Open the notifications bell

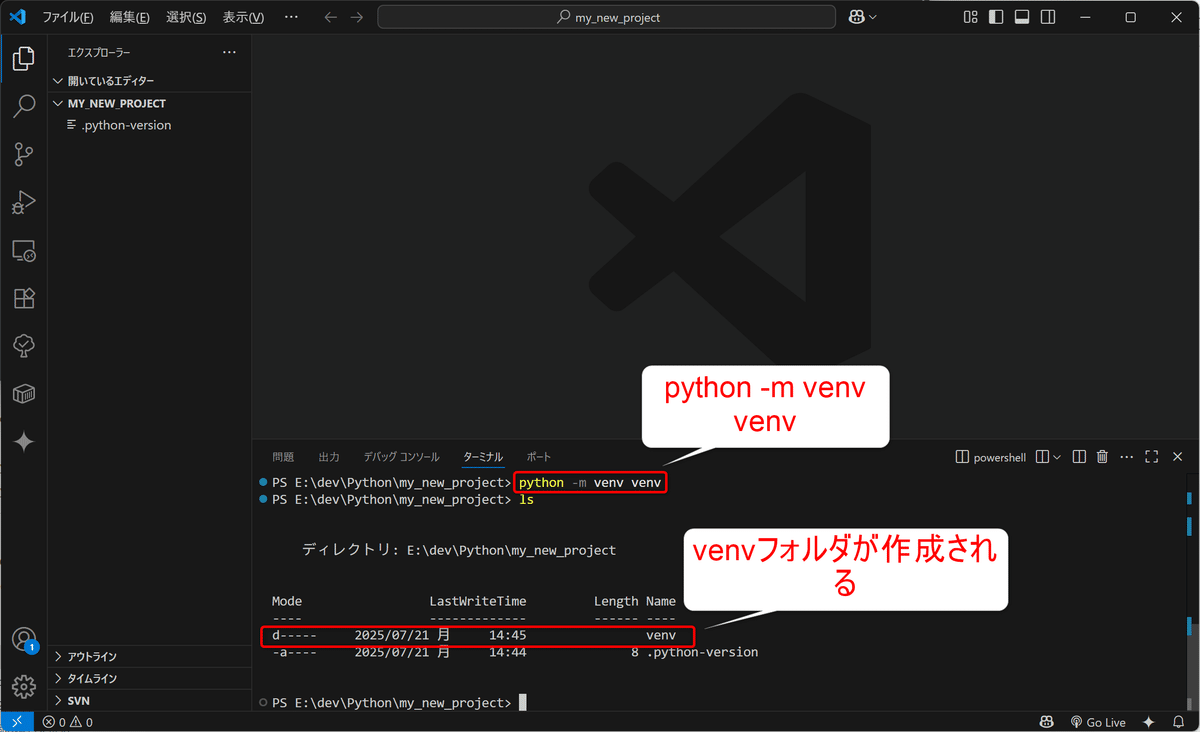pyautogui.click(x=1177, y=721)
